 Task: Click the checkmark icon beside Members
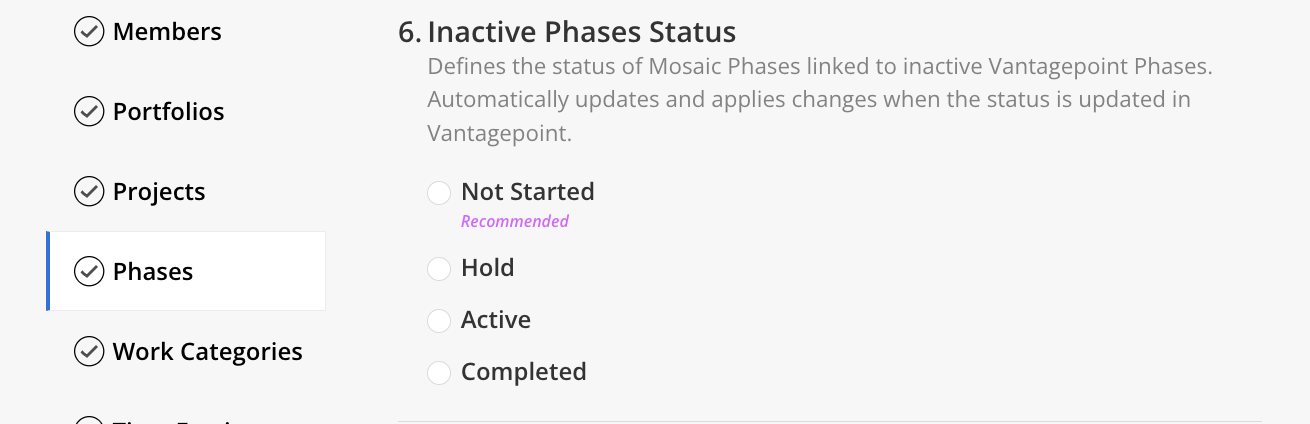click(89, 32)
